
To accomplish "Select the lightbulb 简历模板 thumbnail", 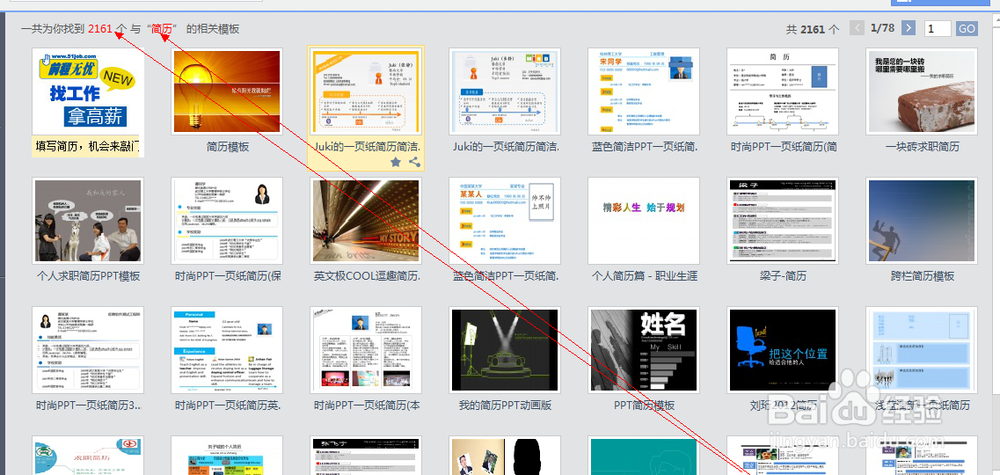I will 227,91.
